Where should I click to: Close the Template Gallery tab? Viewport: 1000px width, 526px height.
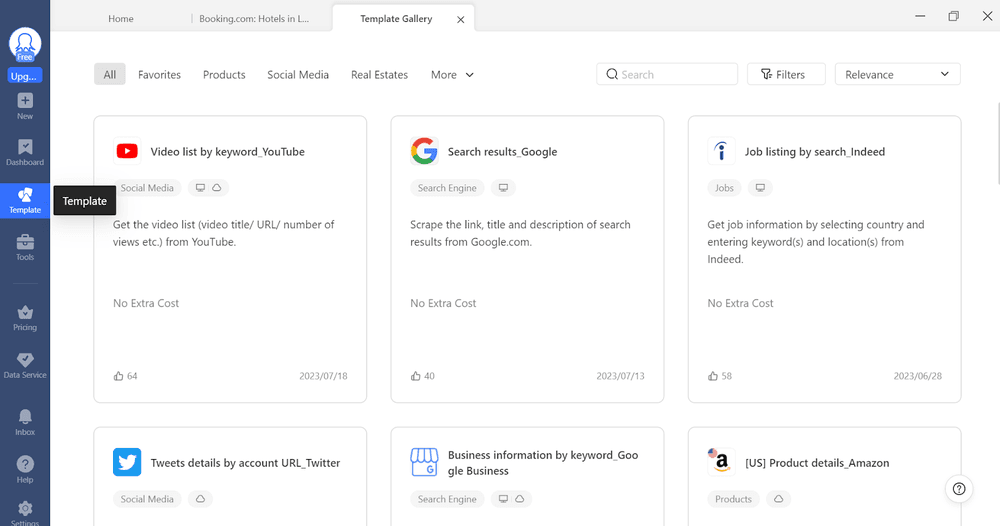tap(460, 20)
